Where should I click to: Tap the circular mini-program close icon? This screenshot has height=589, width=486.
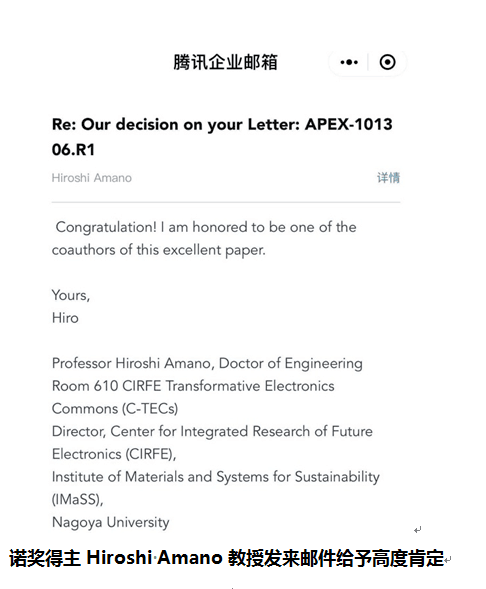pyautogui.click(x=387, y=62)
